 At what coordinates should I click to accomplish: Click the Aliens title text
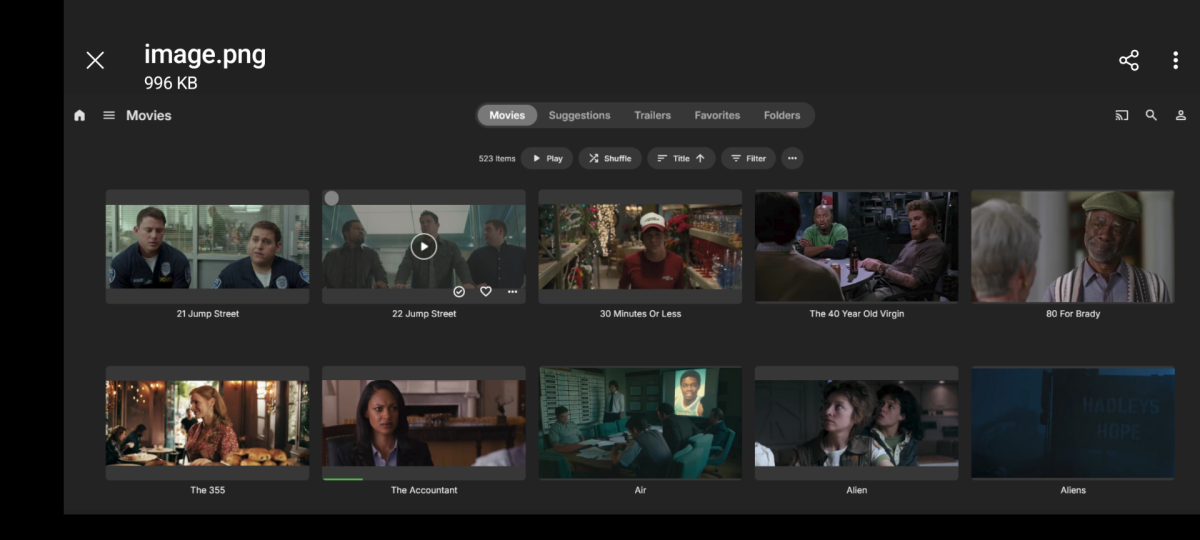coord(1073,490)
